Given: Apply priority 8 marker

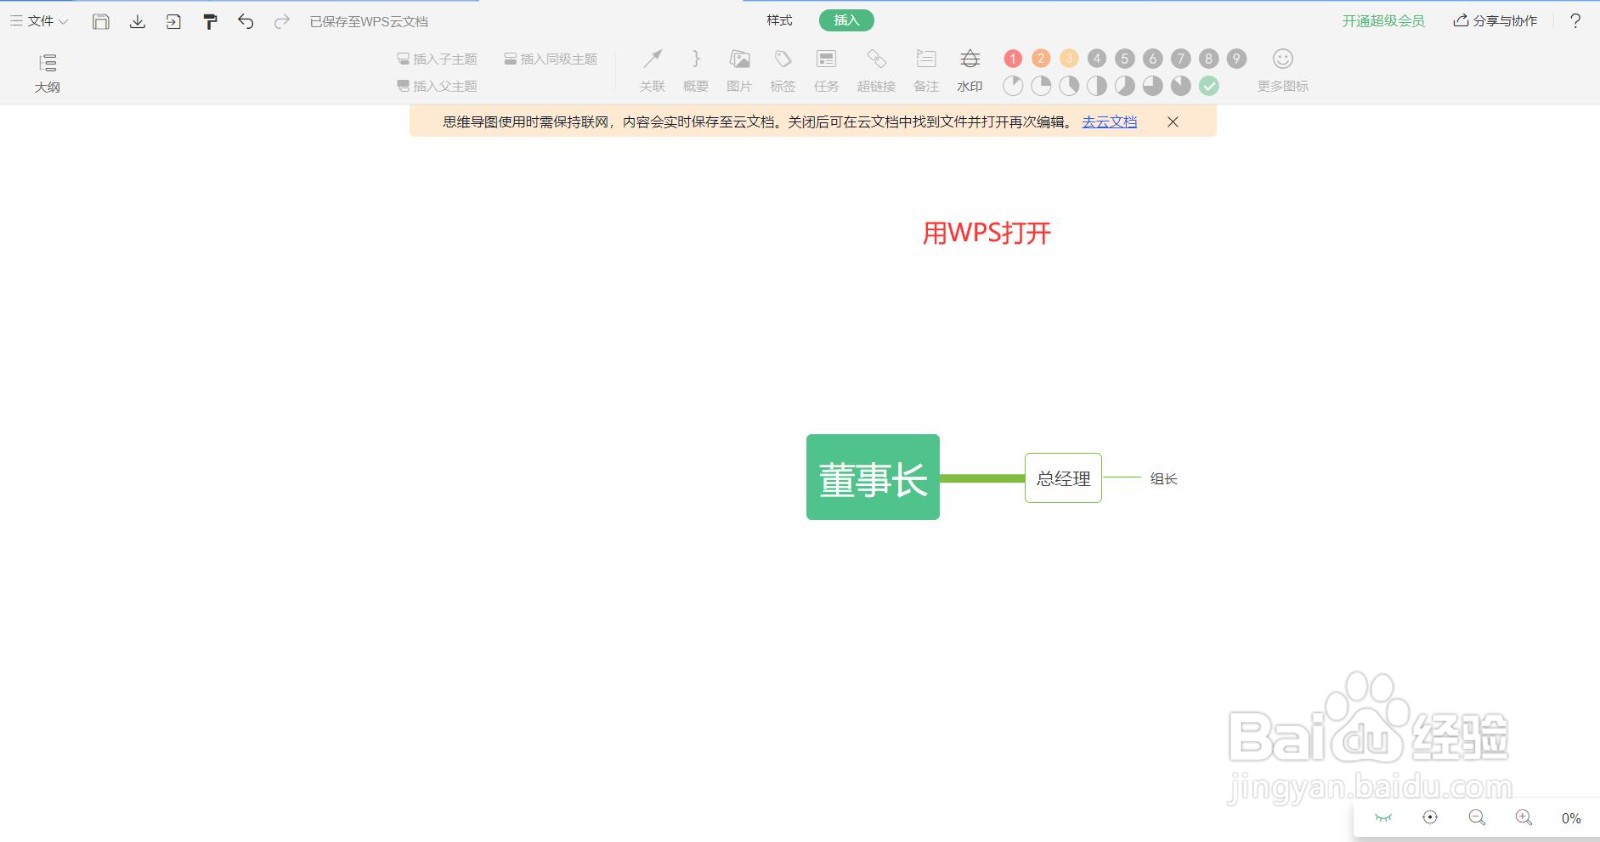Looking at the screenshot, I should click(x=1209, y=59).
